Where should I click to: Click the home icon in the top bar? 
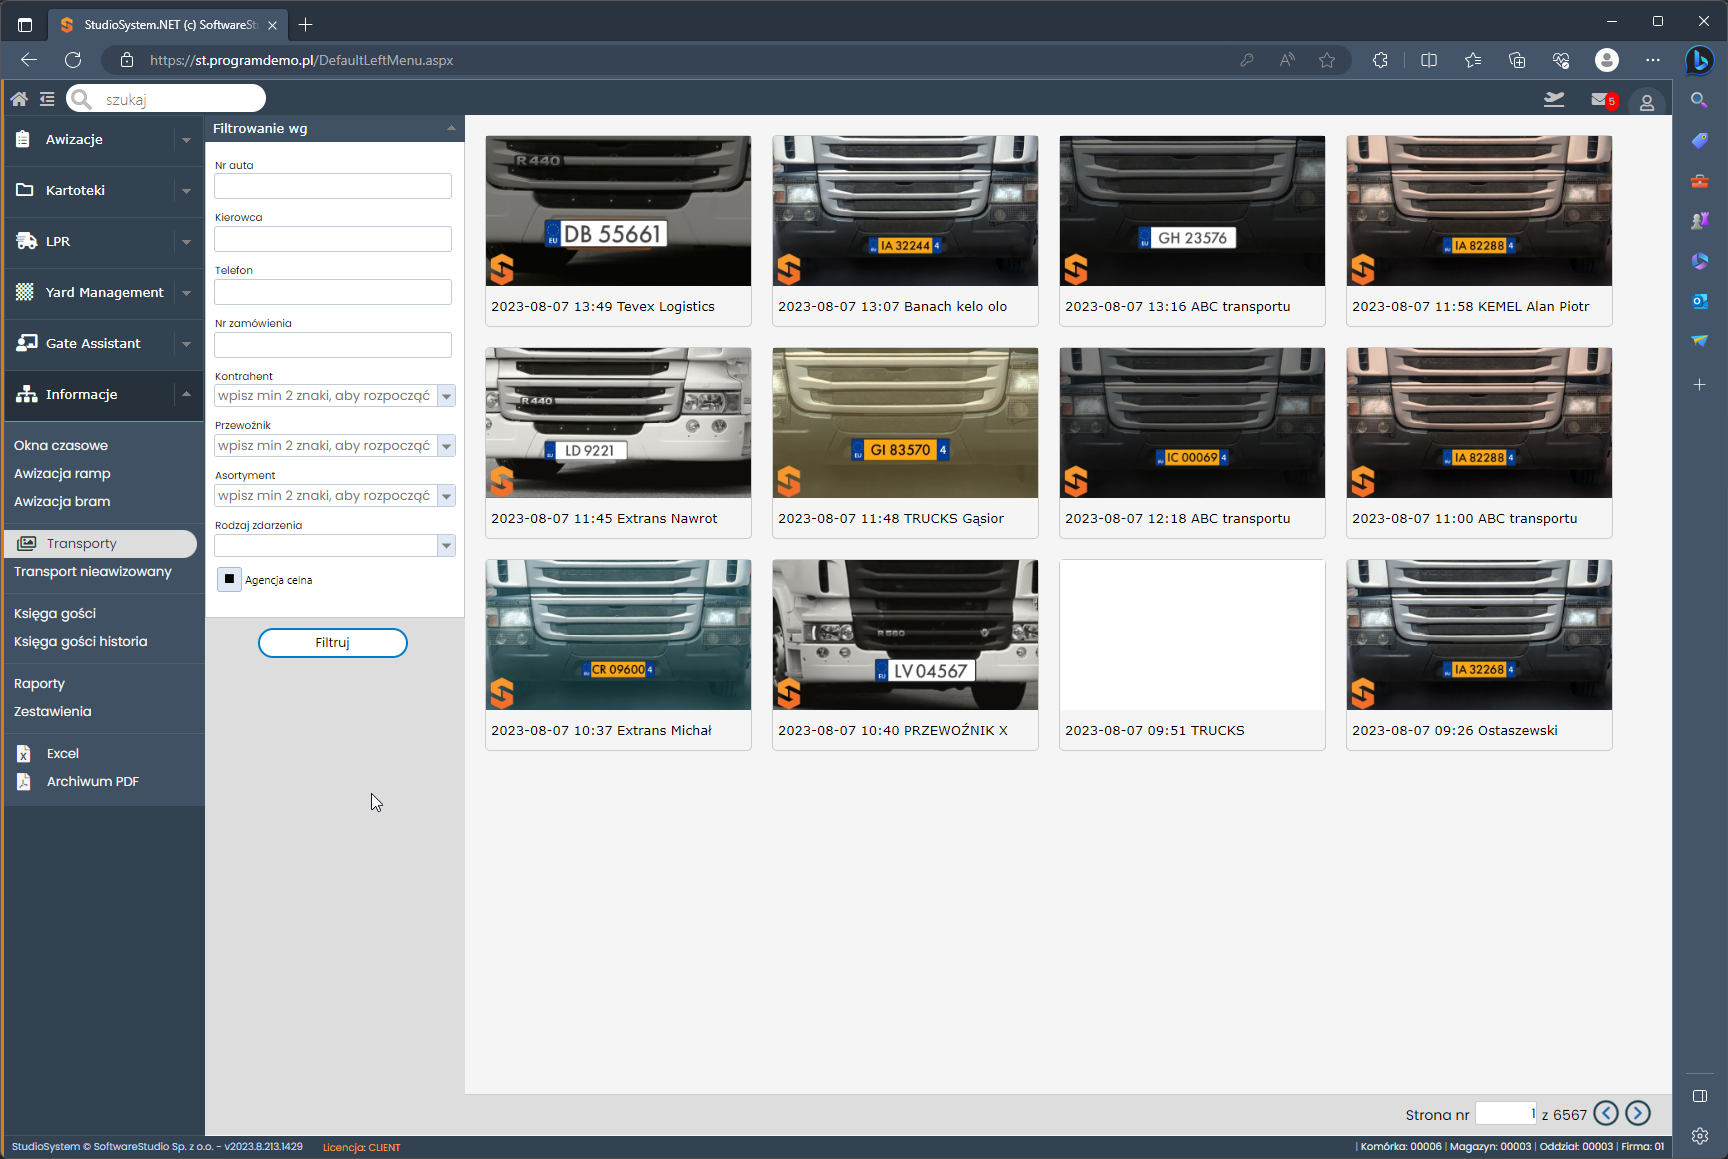[19, 99]
